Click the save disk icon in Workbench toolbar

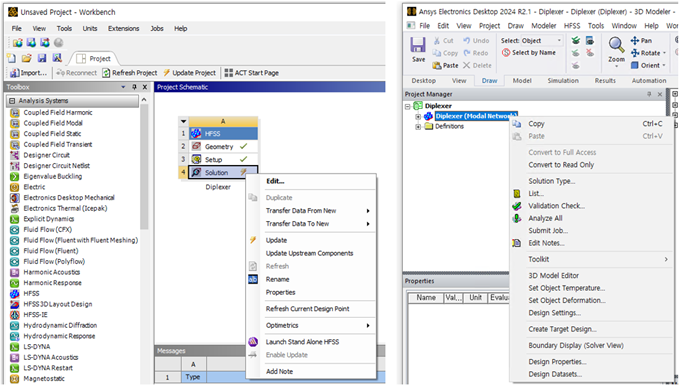click(42, 58)
